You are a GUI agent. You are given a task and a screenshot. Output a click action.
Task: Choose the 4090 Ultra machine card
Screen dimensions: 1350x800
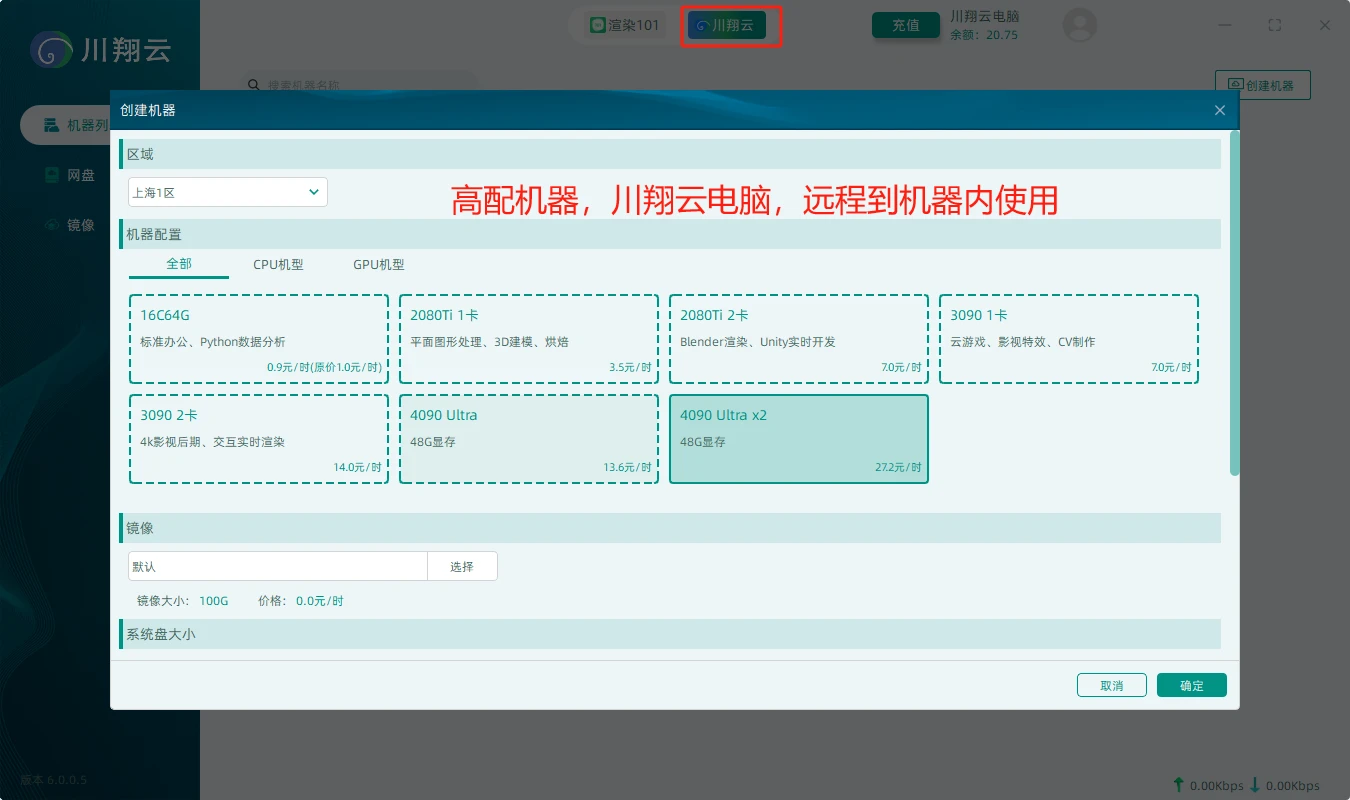[529, 439]
